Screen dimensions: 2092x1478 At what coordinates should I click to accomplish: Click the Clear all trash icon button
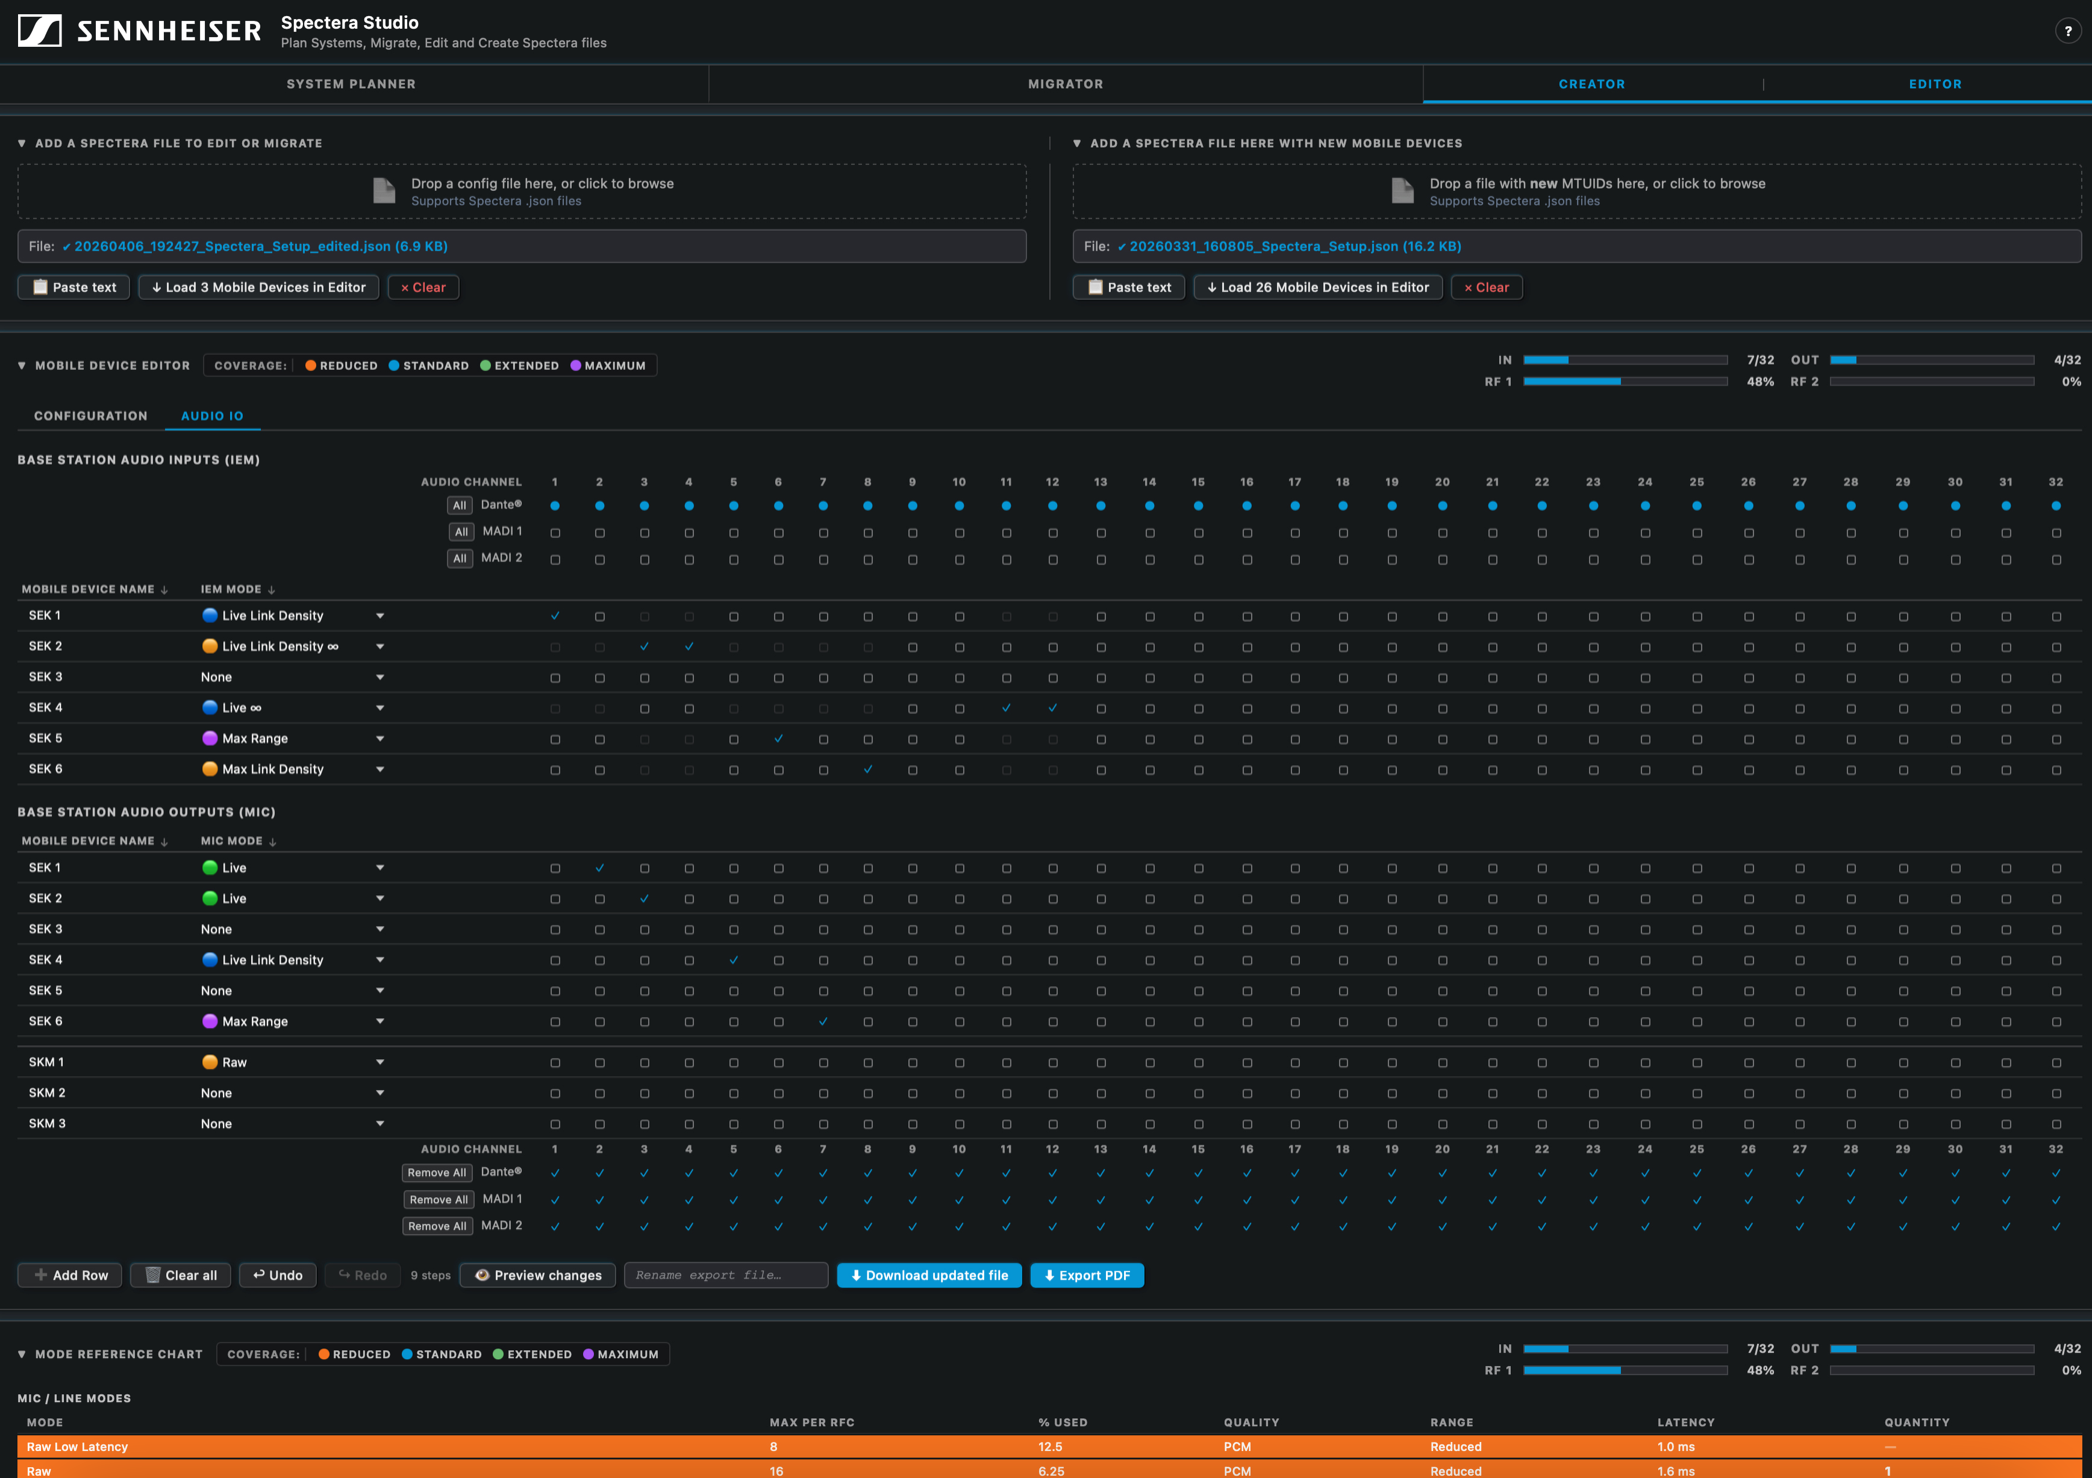(181, 1275)
